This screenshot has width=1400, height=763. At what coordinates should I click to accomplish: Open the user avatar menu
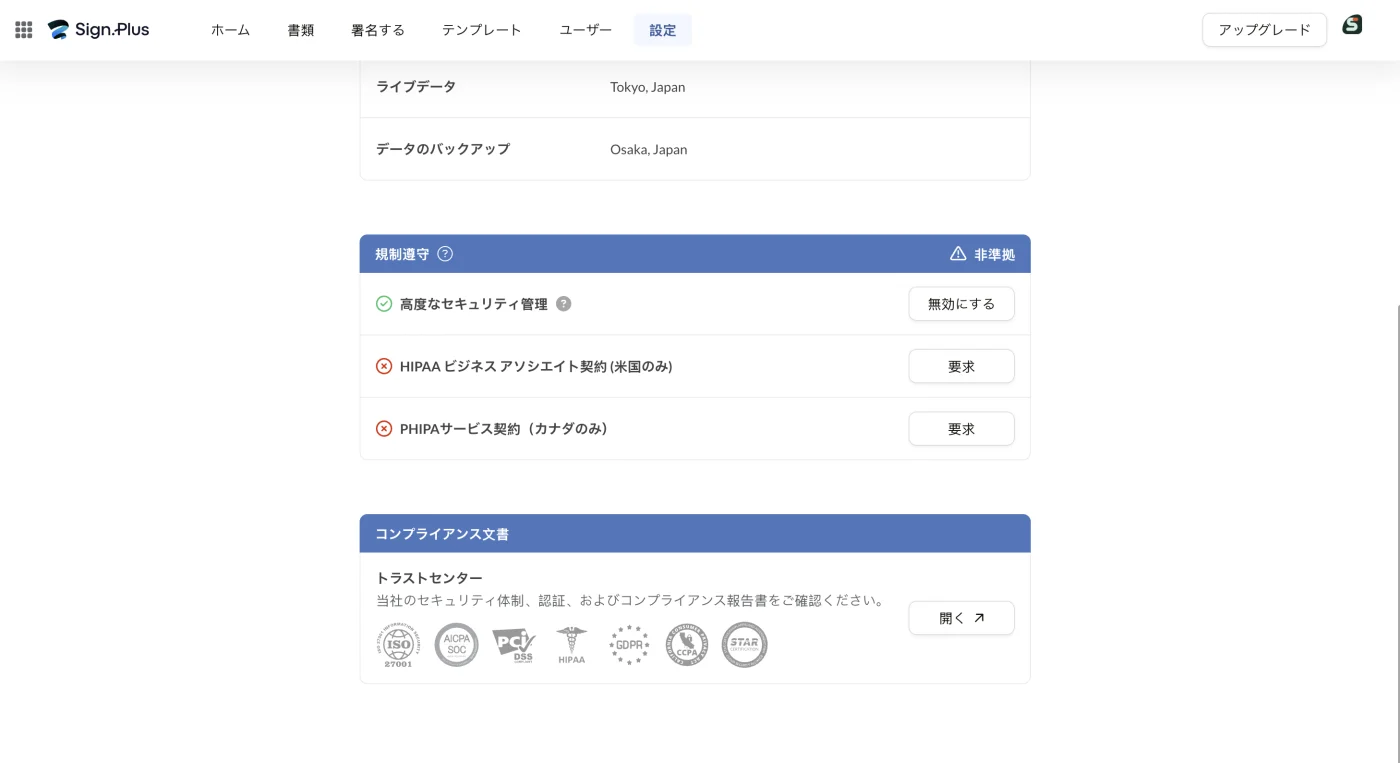[1352, 25]
